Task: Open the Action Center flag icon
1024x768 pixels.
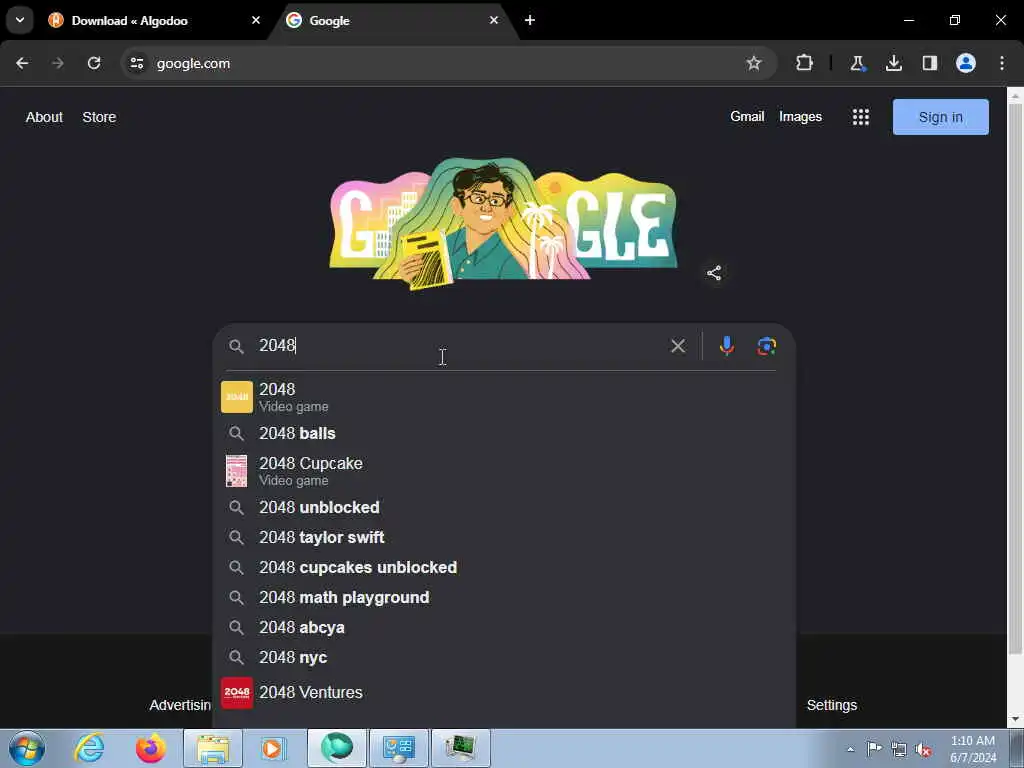Action: pyautogui.click(x=874, y=748)
